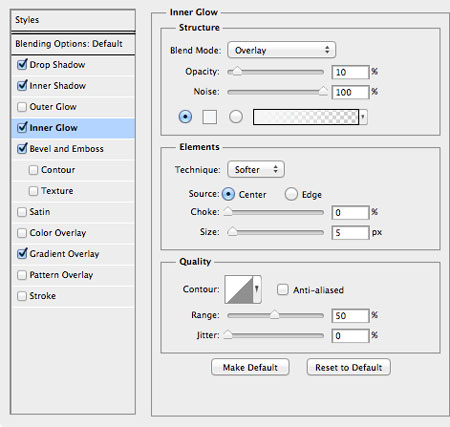
Task: Enable the Outer Glow checkbox
Action: [22, 107]
